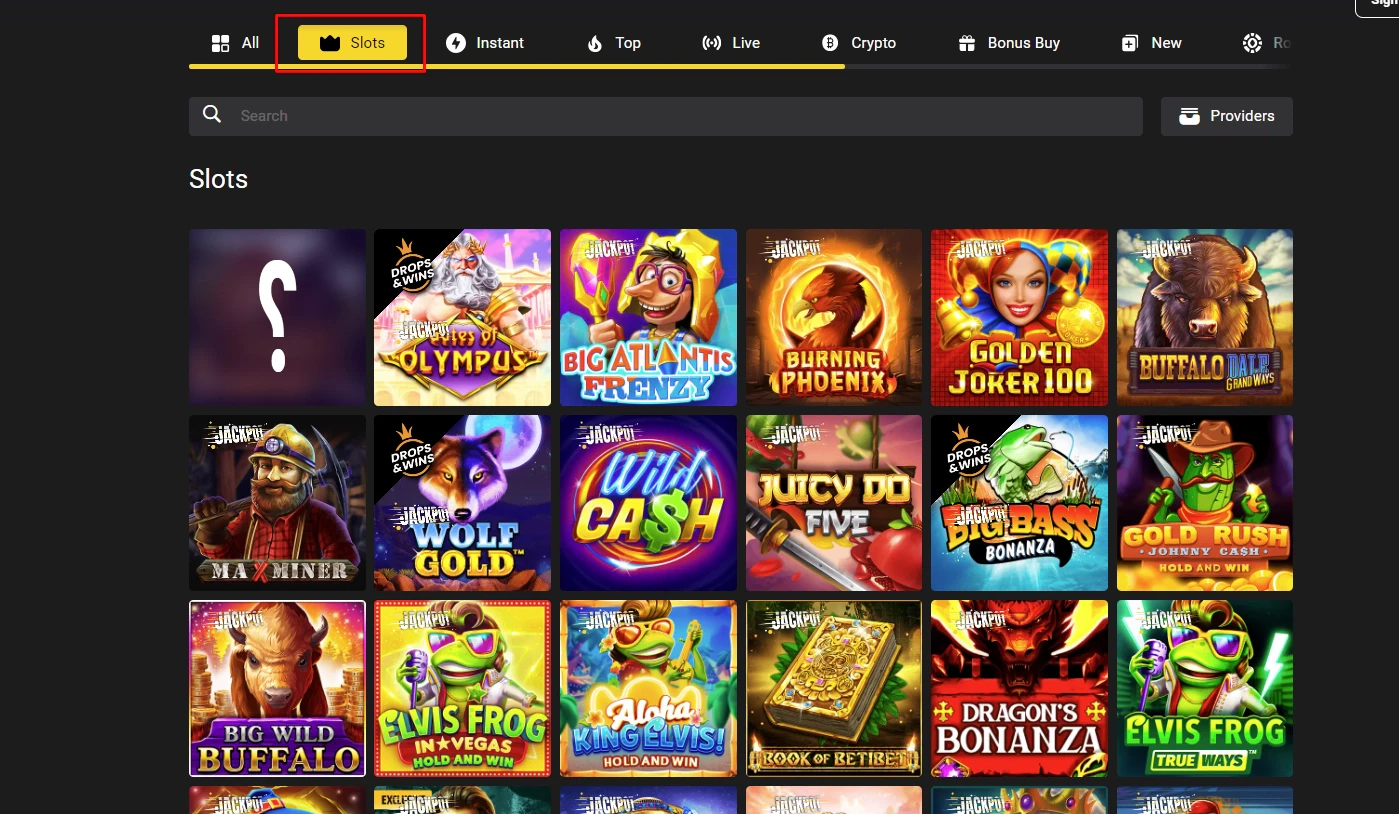Play the Book of Betibet slot
1399x814 pixels.
(834, 688)
